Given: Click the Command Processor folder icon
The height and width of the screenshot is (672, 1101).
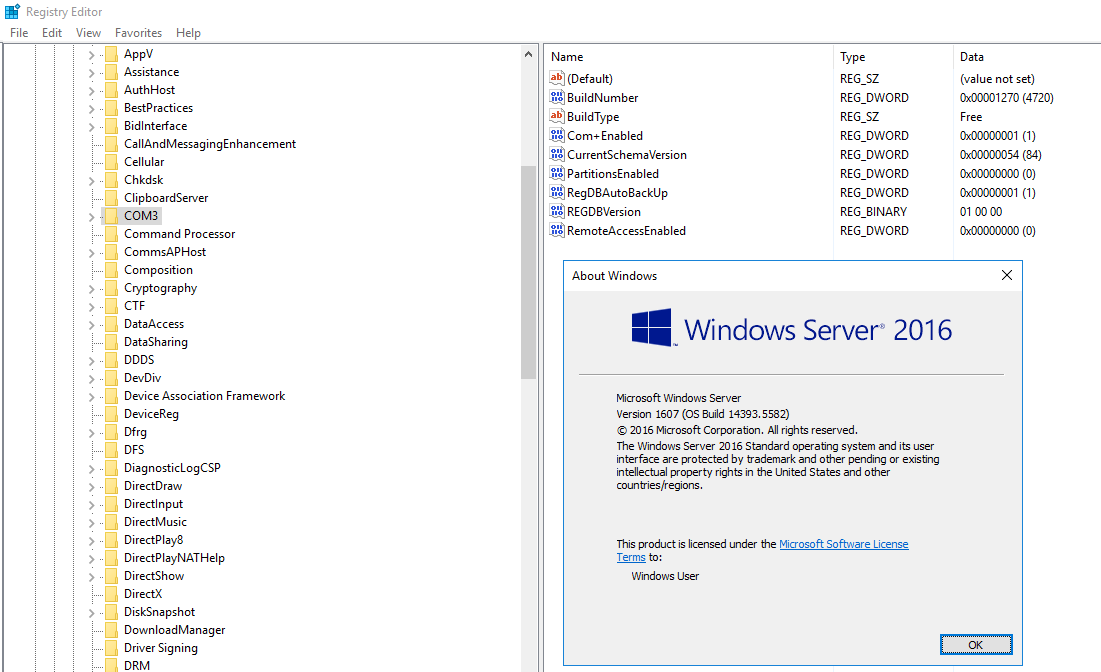Looking at the screenshot, I should (x=111, y=234).
